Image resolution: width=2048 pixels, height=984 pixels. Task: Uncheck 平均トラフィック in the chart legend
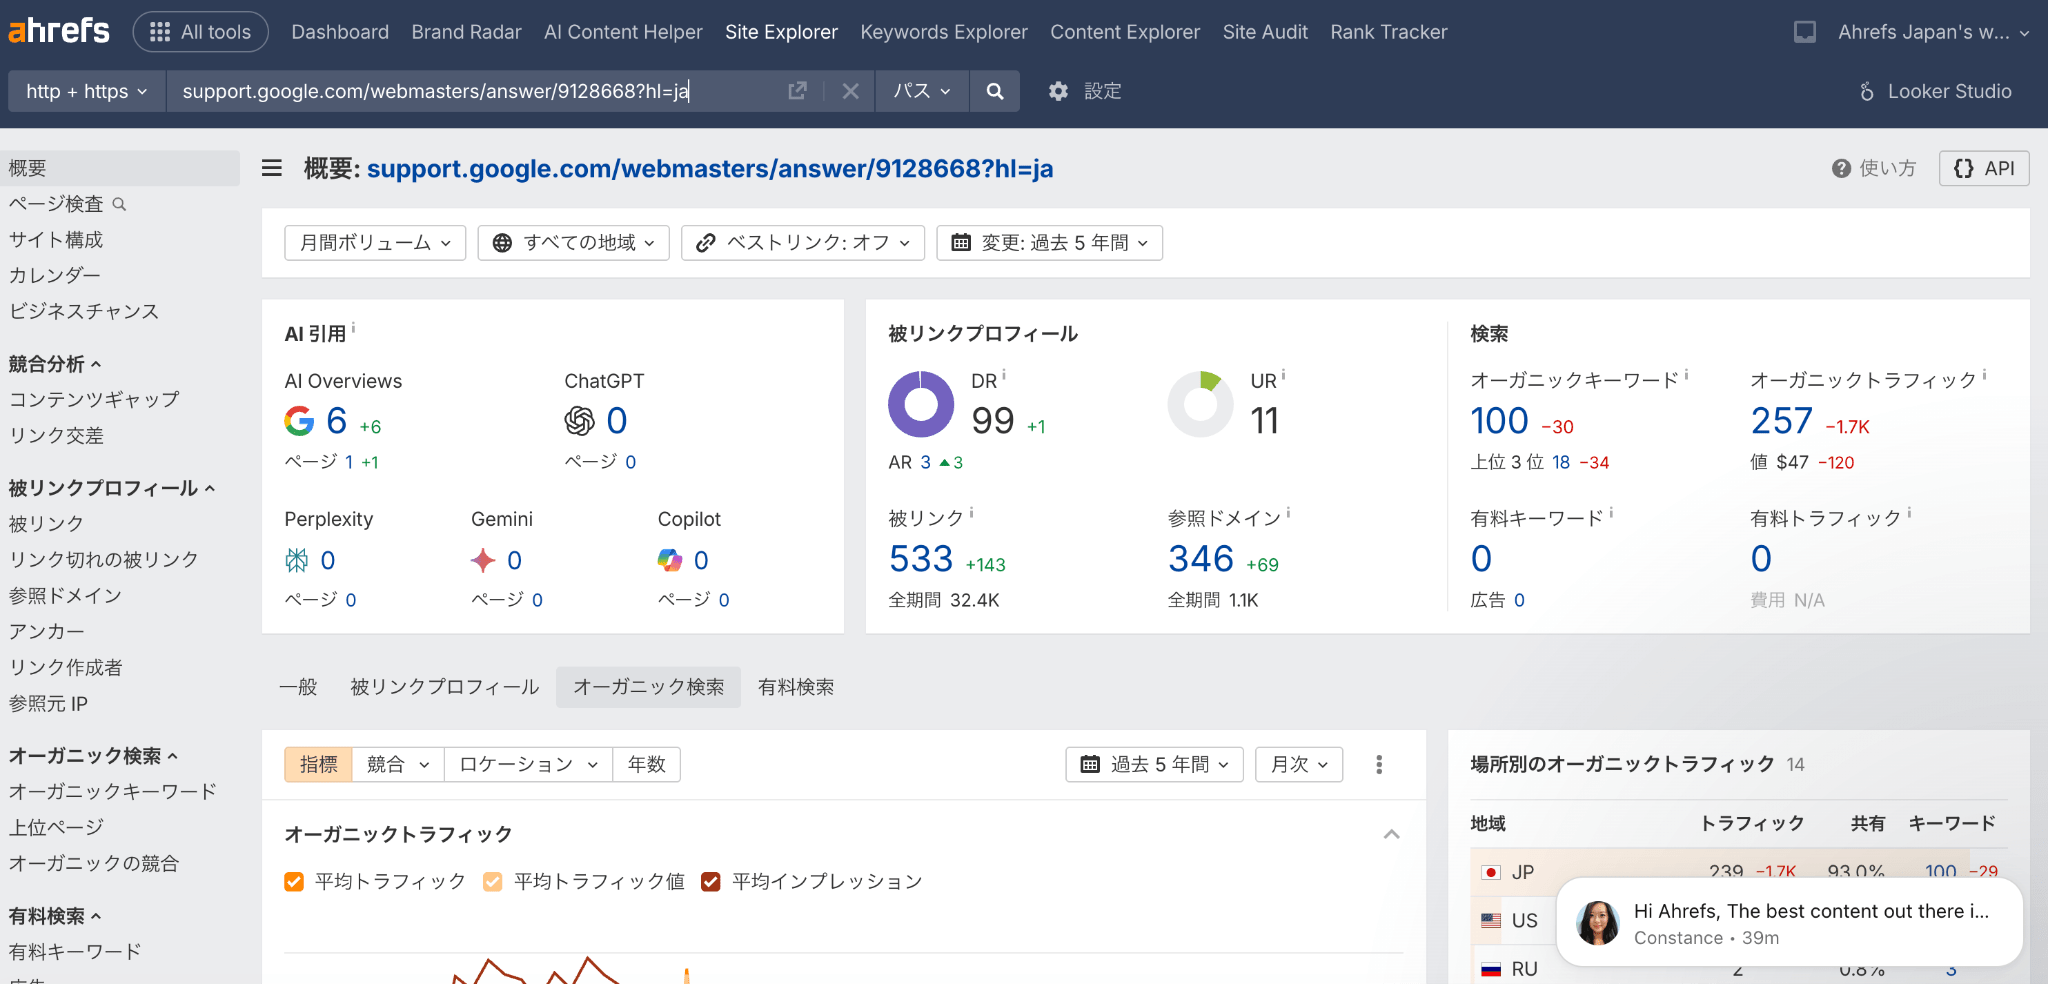click(293, 881)
